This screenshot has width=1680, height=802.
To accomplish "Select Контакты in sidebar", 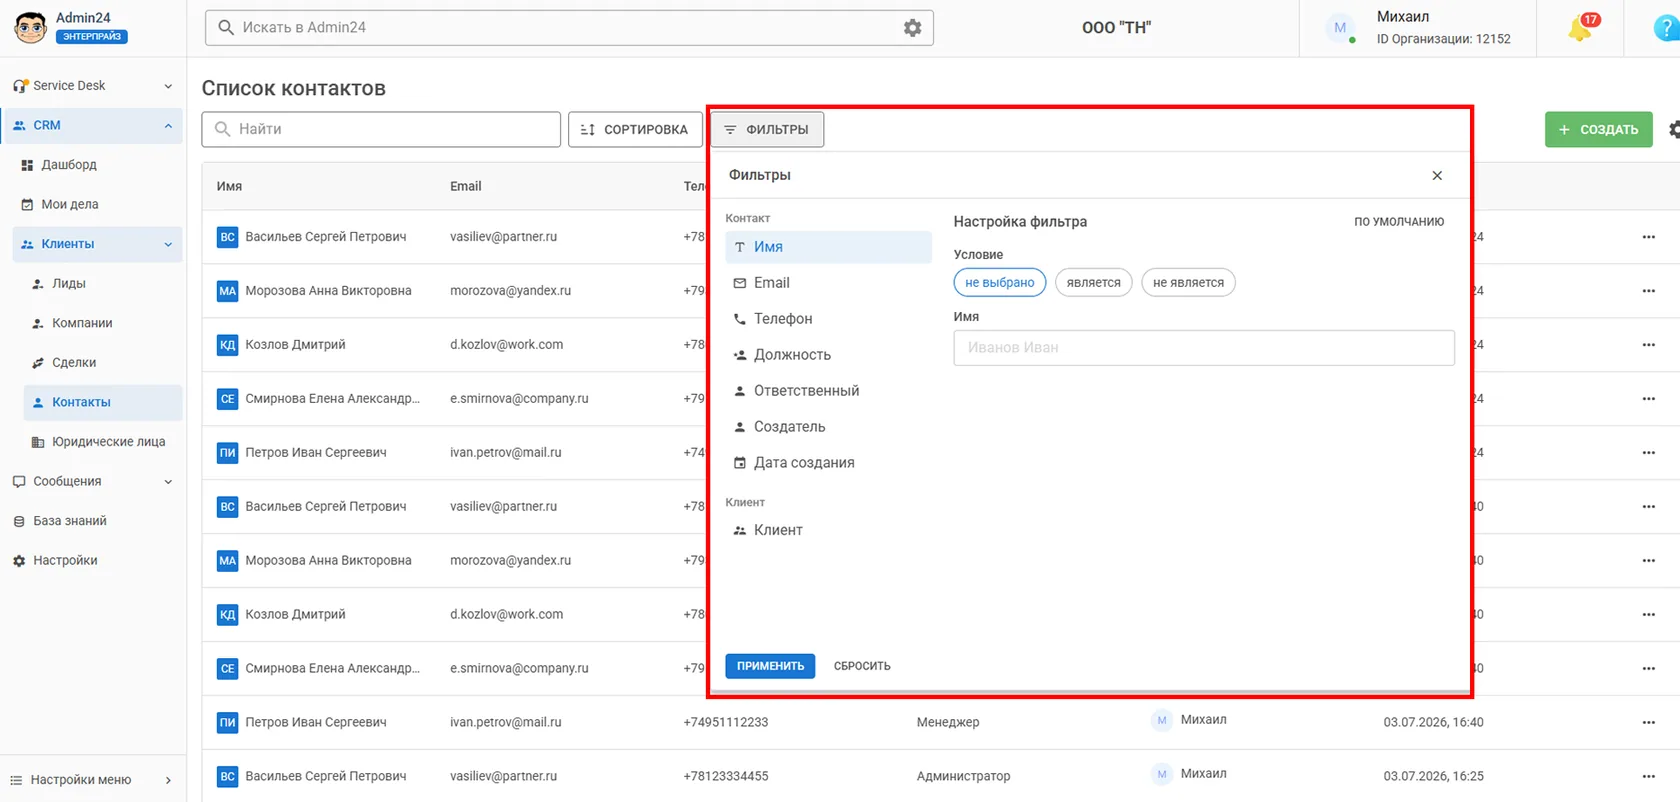I will click(102, 402).
